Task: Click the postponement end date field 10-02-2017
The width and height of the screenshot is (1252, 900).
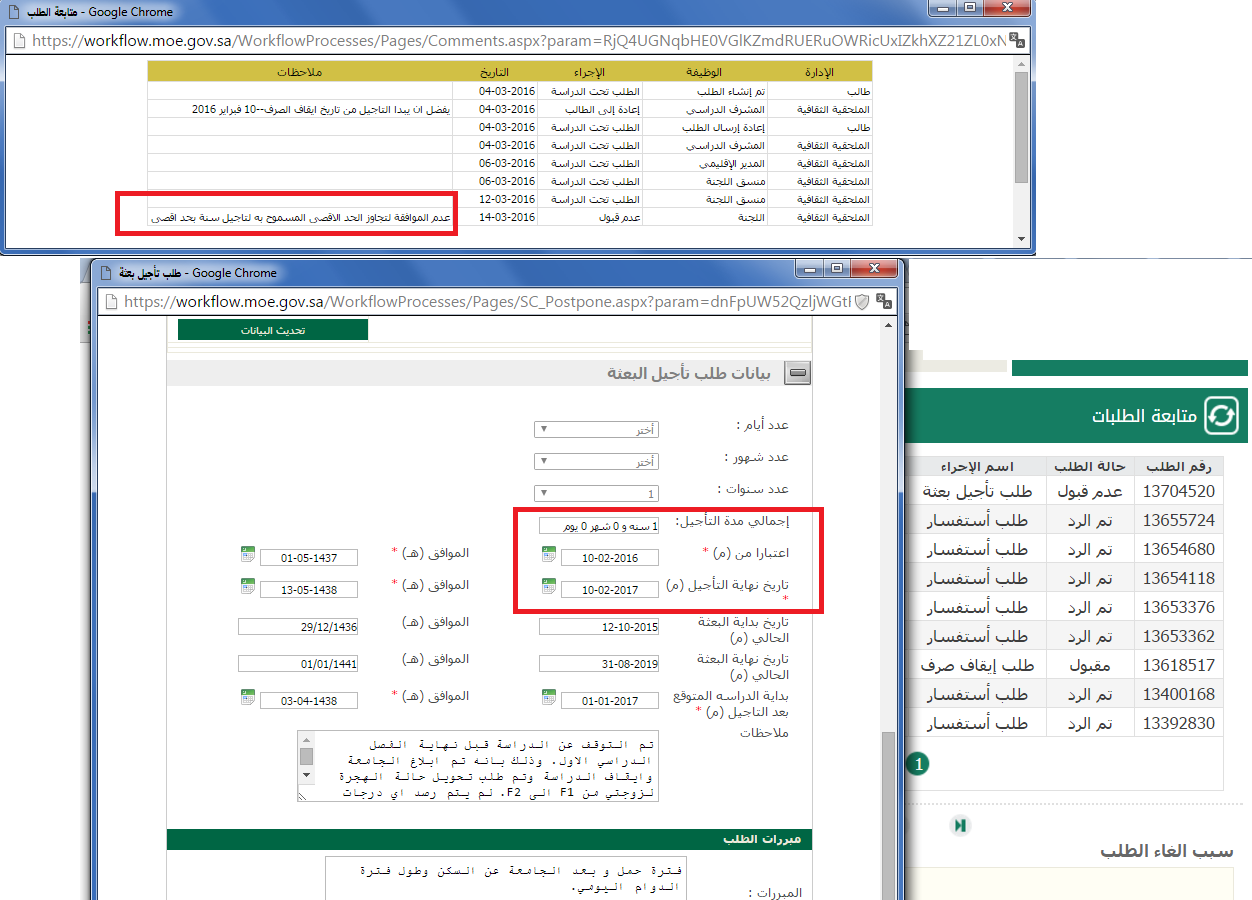Action: coord(610,590)
